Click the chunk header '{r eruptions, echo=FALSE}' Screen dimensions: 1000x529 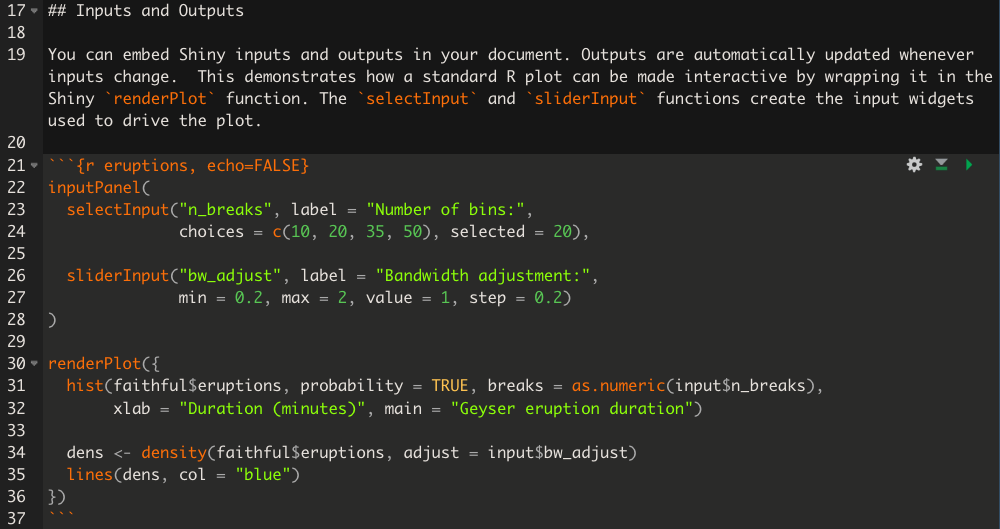pos(192,165)
